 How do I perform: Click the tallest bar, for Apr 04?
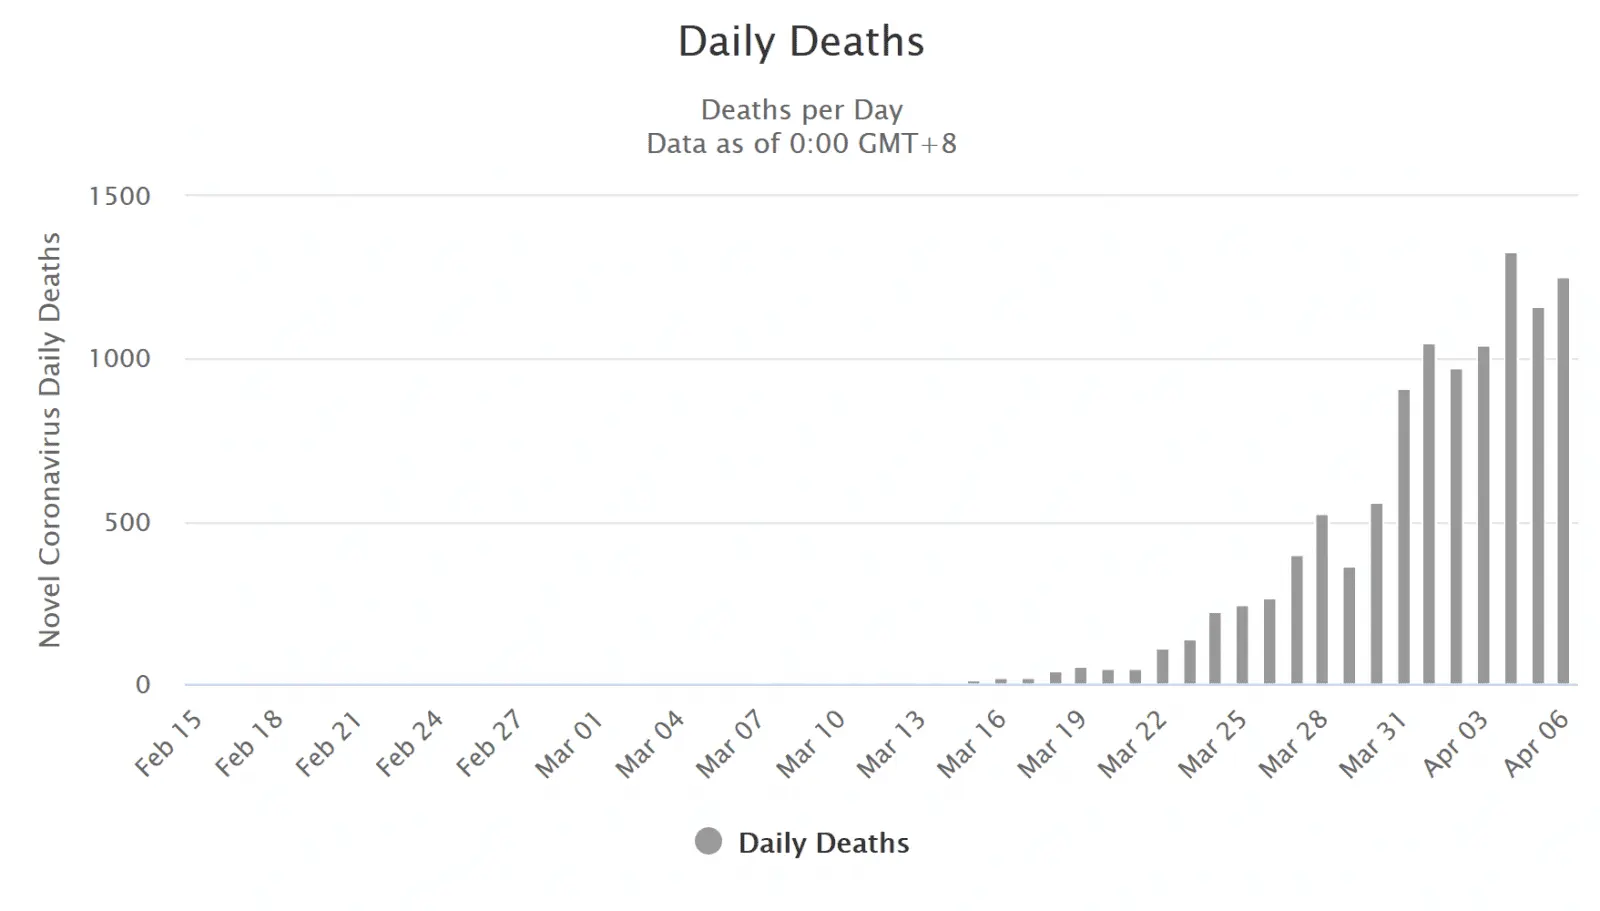click(1510, 468)
